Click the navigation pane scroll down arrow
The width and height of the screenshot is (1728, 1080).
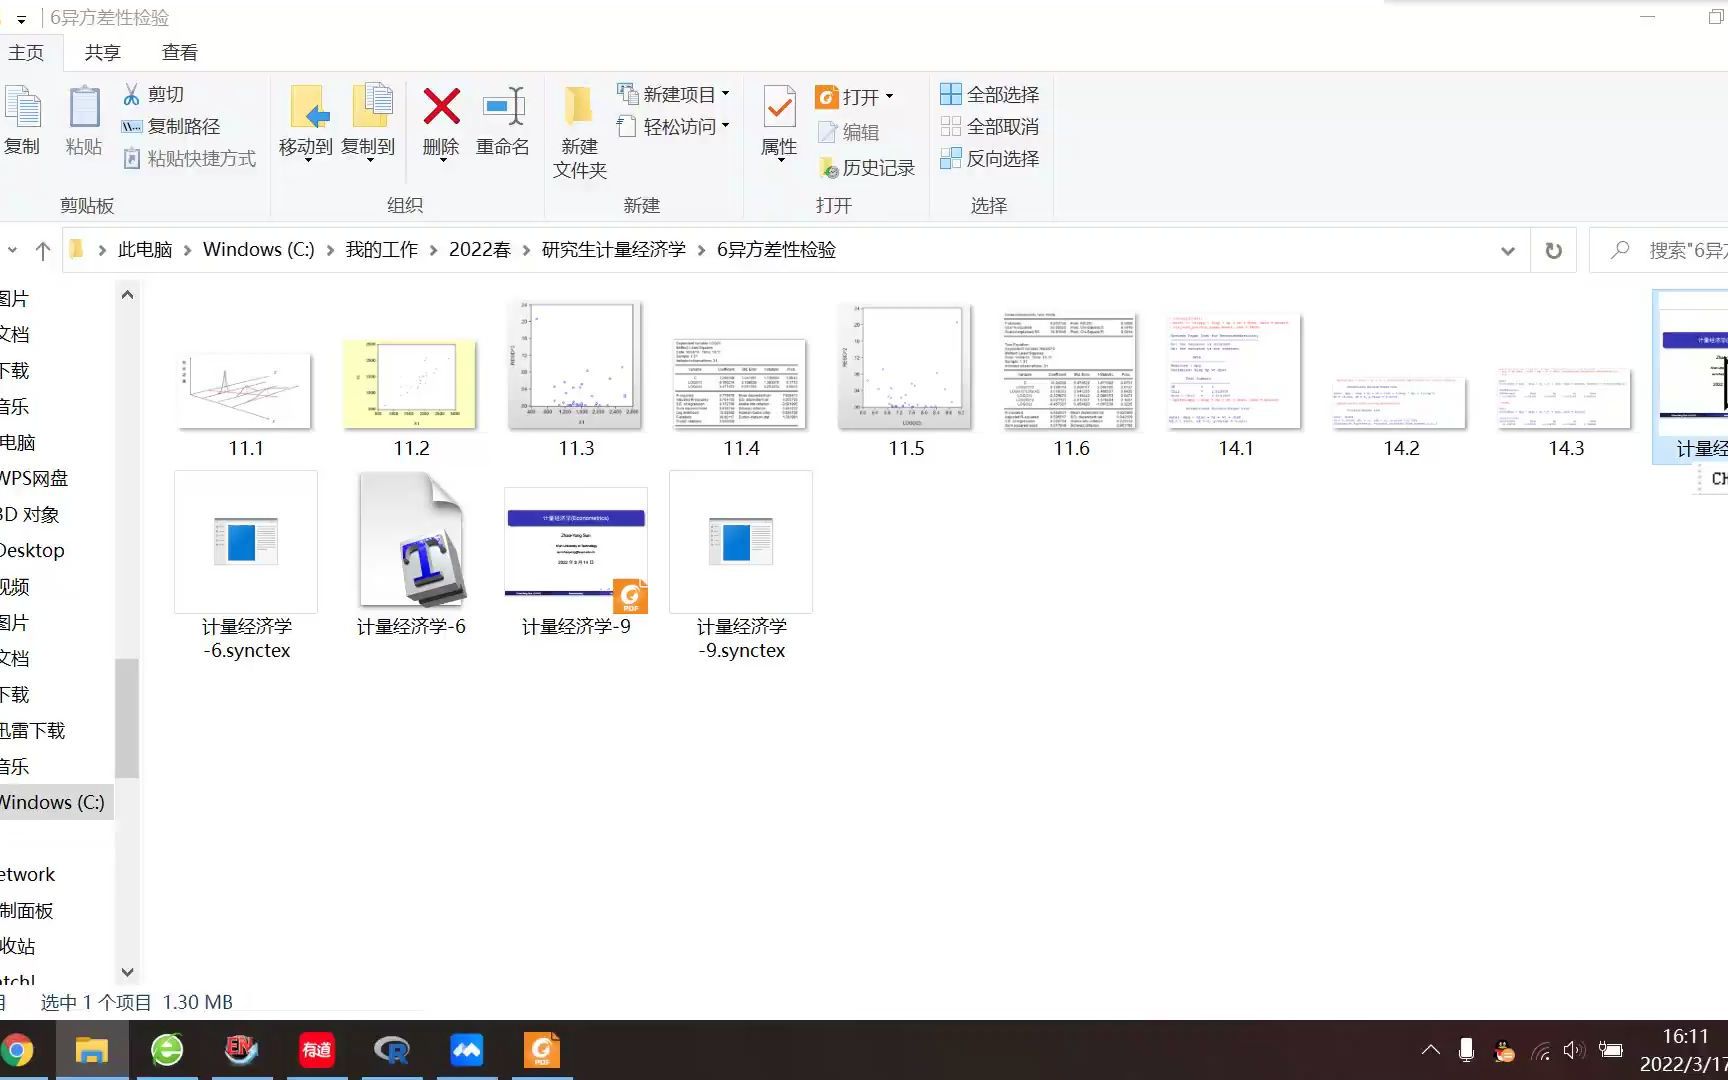pos(127,971)
